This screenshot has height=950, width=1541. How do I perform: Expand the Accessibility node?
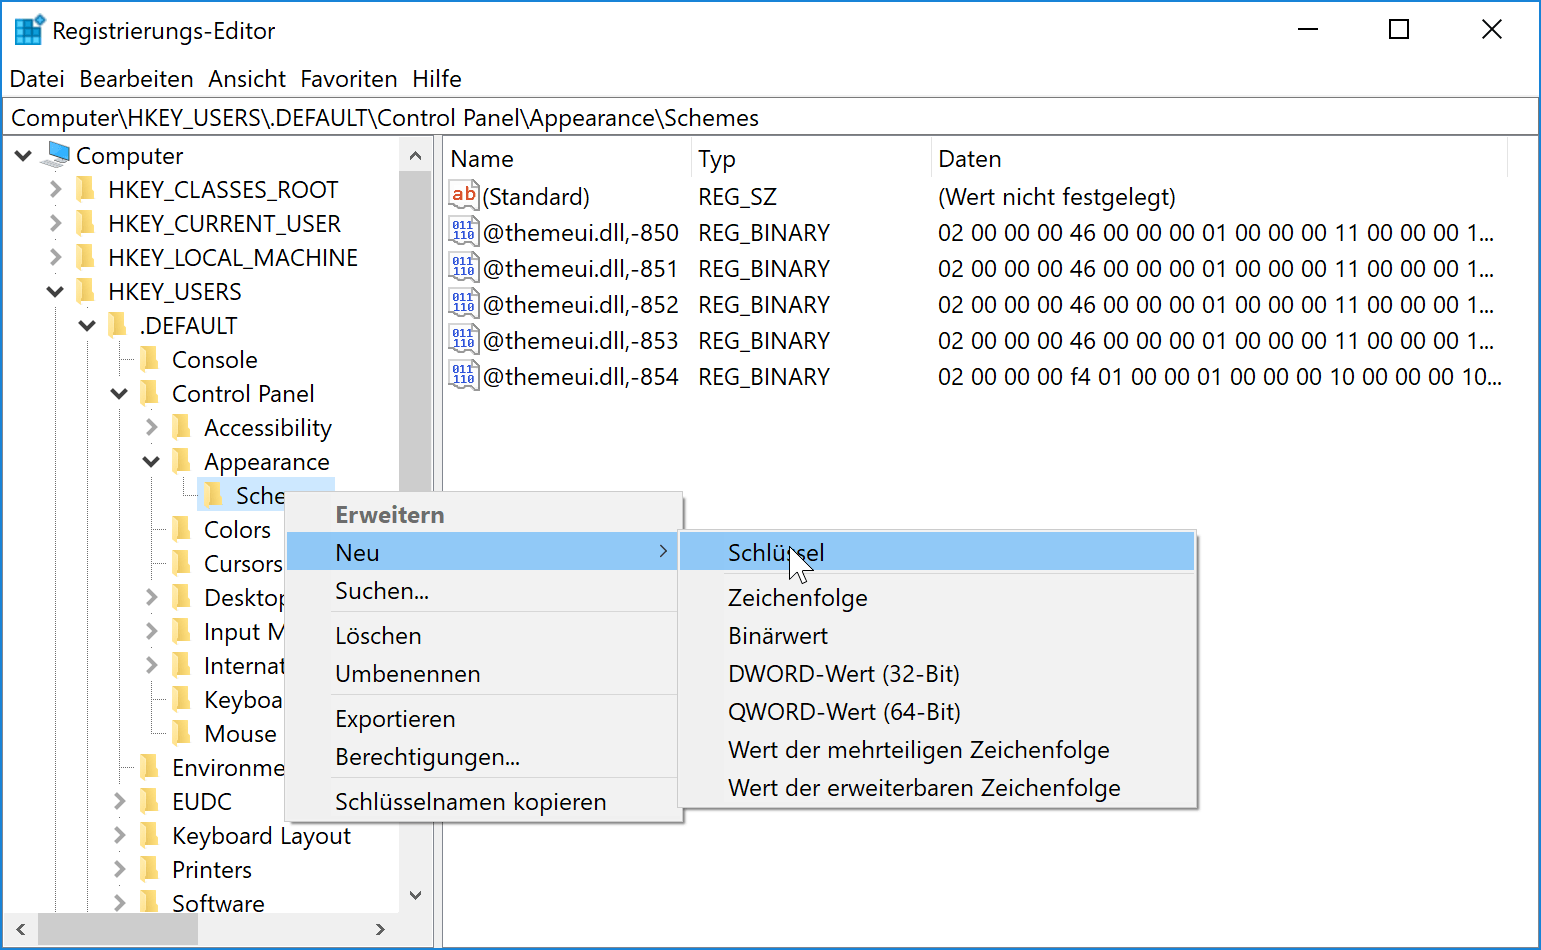(151, 427)
